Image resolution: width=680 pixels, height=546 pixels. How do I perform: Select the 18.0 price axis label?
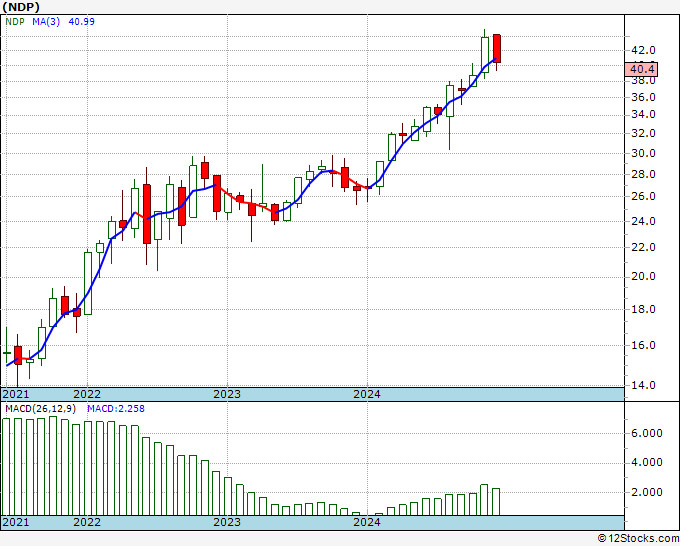(643, 310)
